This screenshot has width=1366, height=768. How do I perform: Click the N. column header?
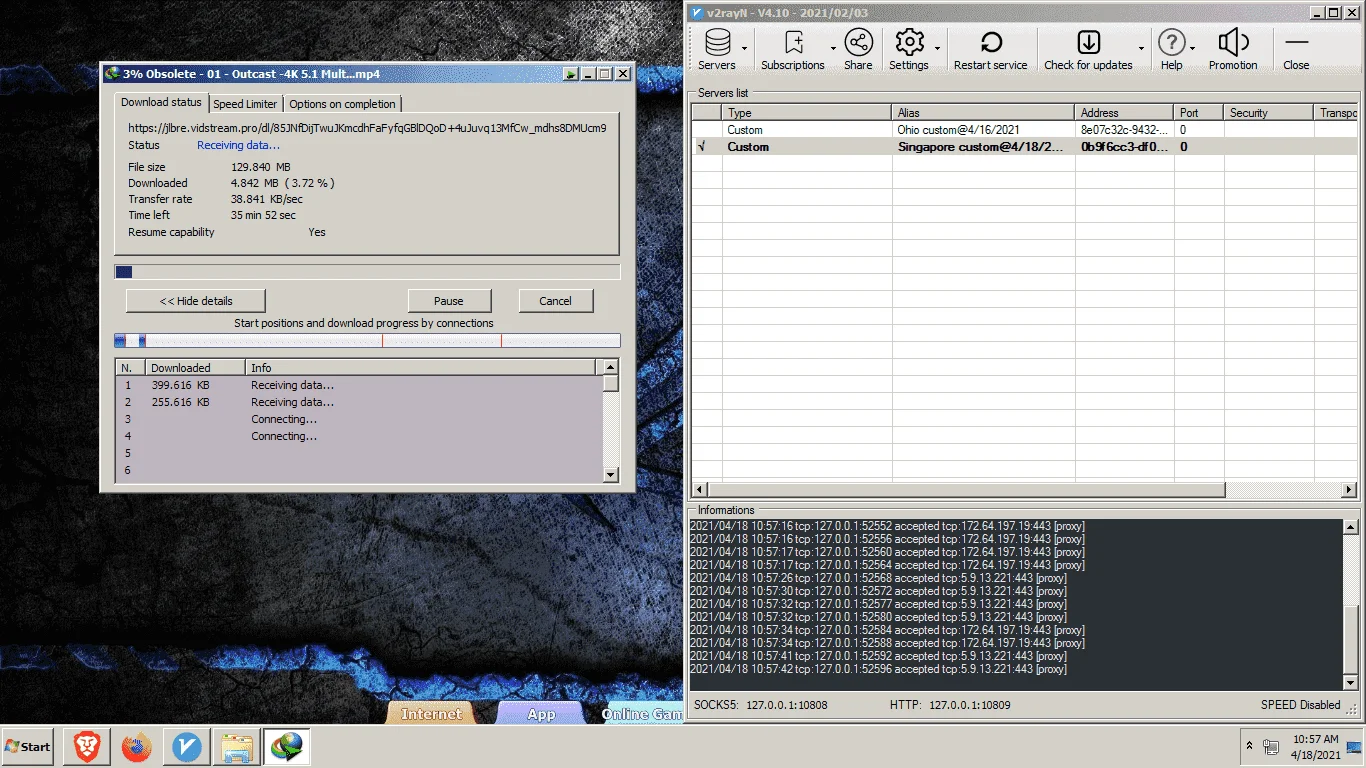130,368
